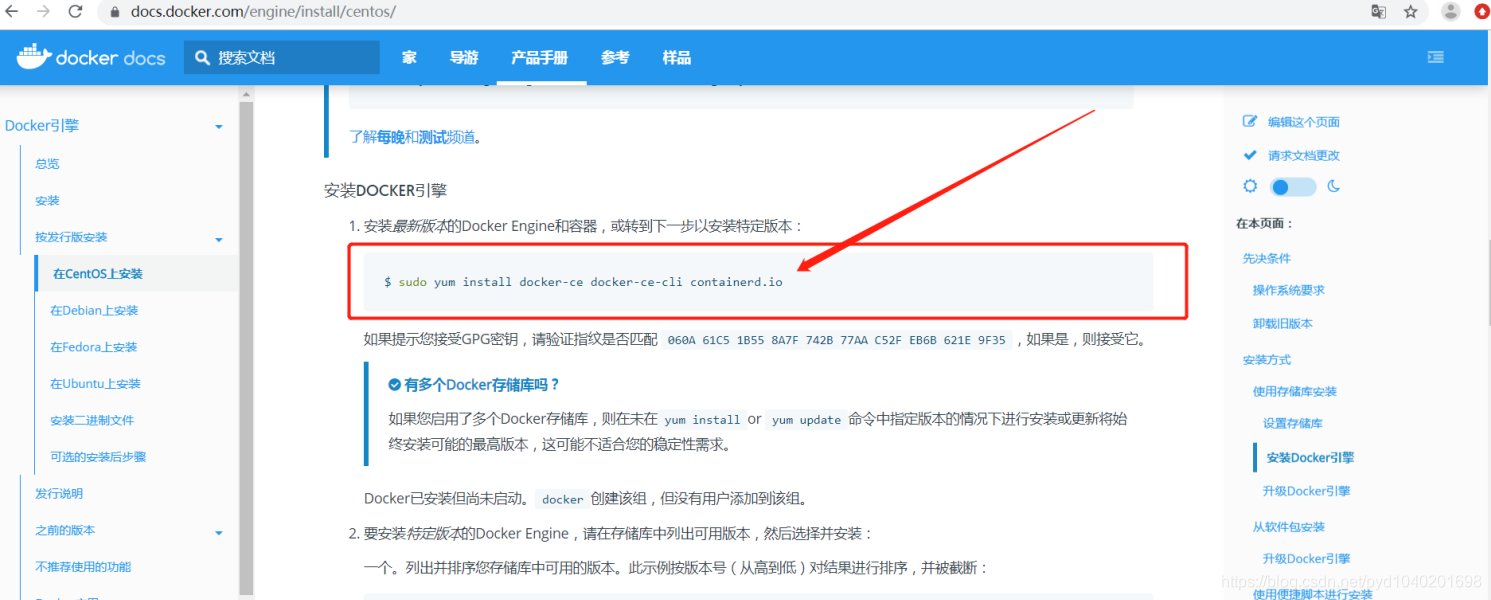
Task: Bookmark this page with star icon
Action: (x=1411, y=12)
